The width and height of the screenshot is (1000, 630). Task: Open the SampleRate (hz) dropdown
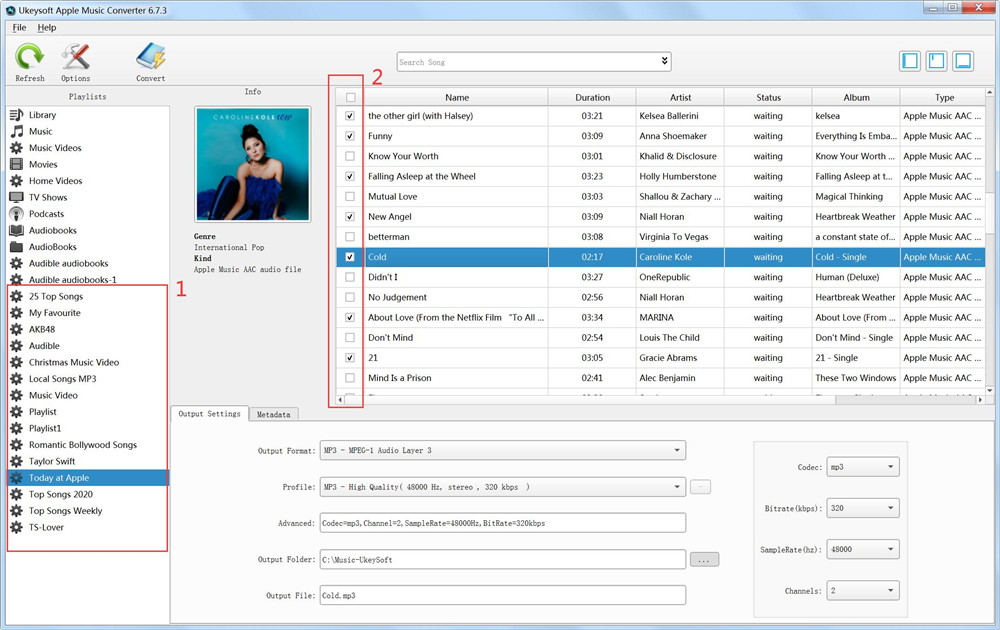tap(863, 549)
